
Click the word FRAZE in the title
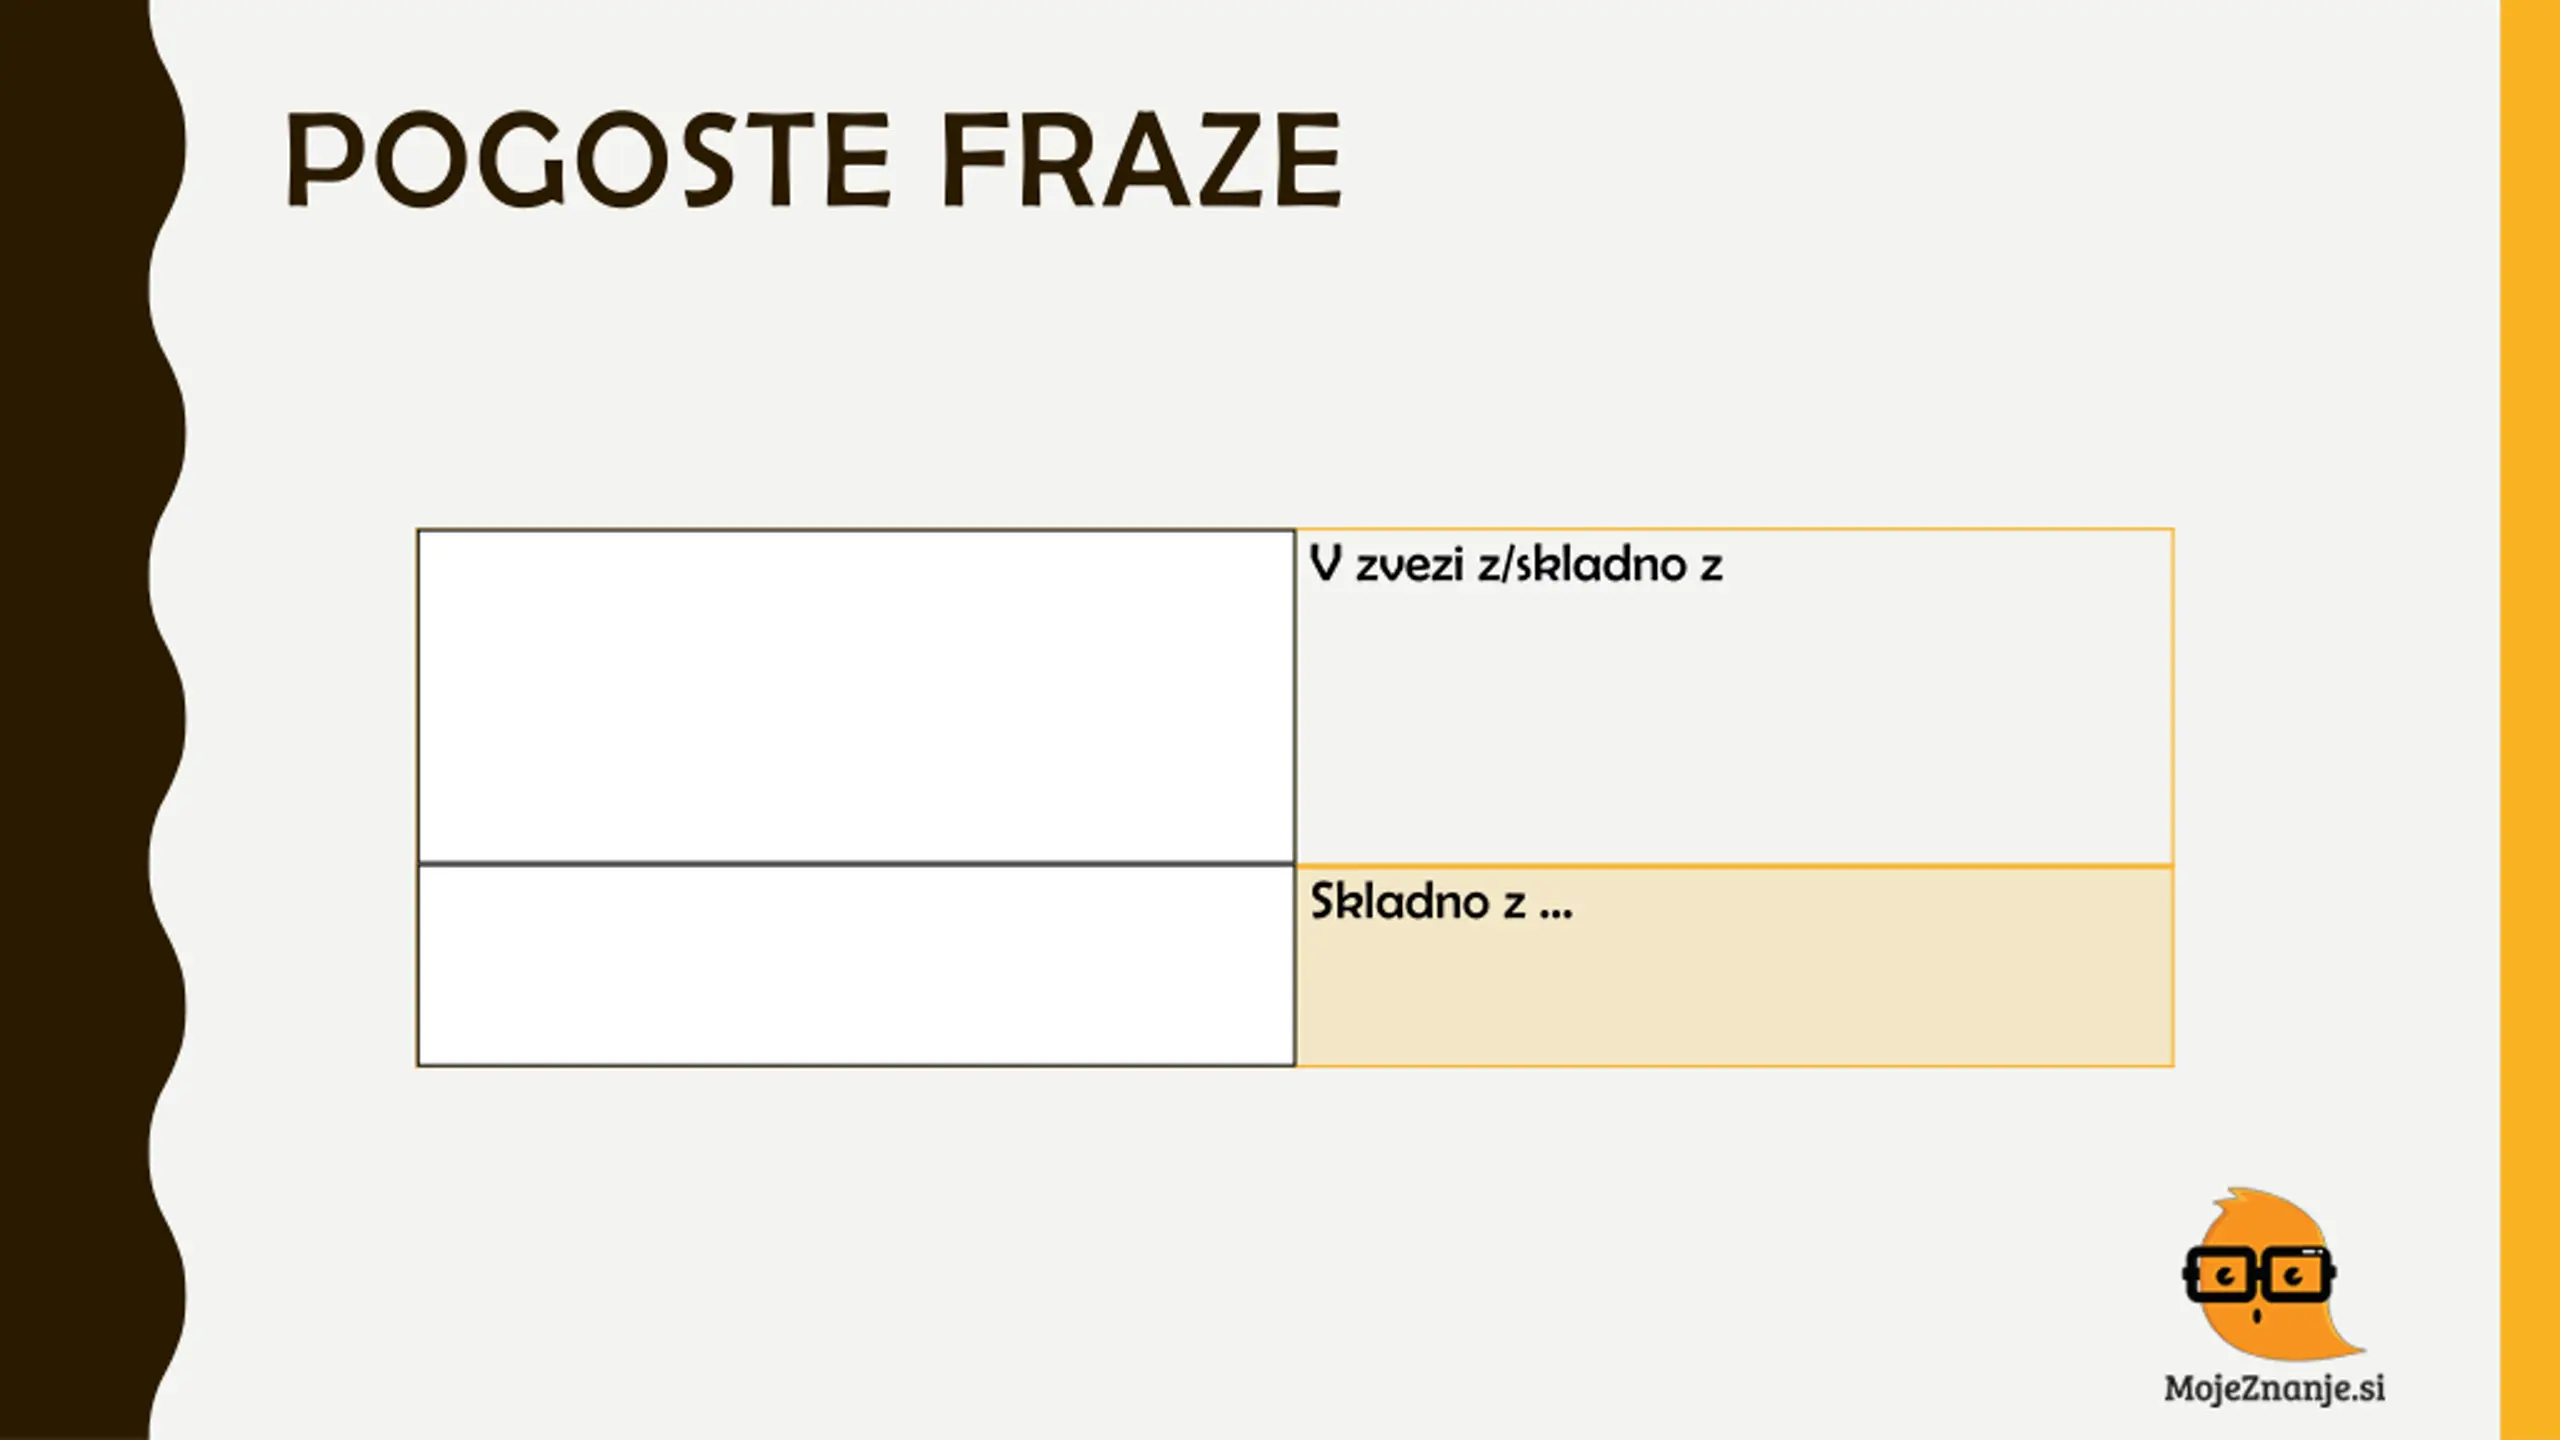pos(1141,160)
